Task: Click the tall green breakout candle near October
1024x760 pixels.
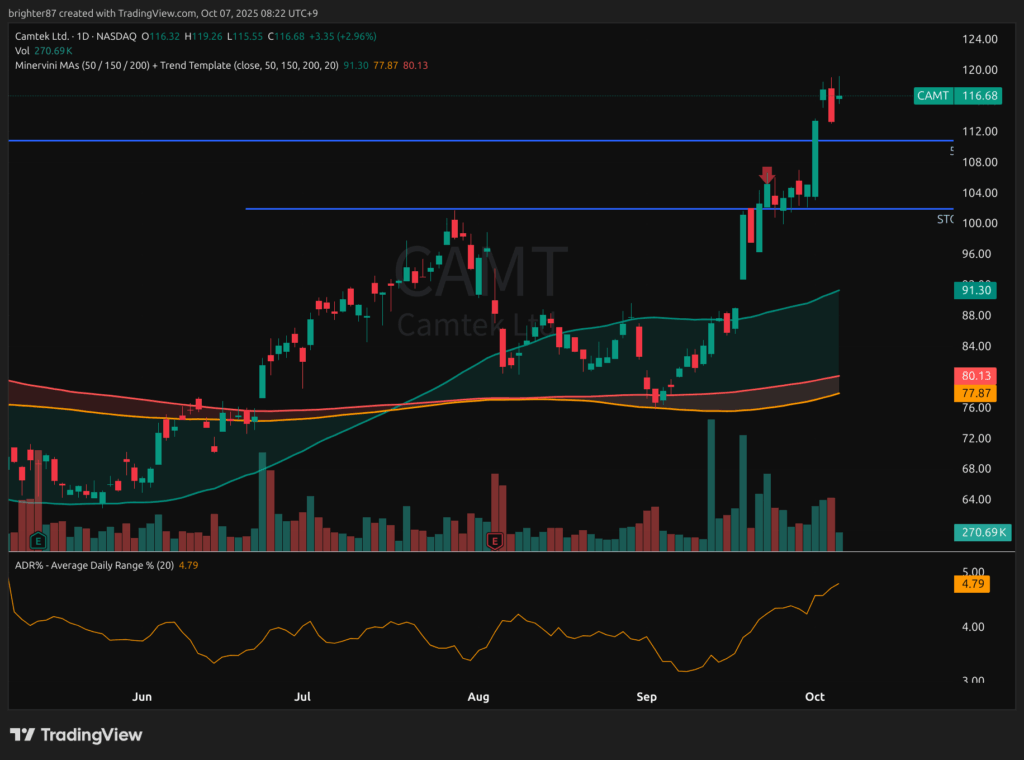Action: coord(816,158)
